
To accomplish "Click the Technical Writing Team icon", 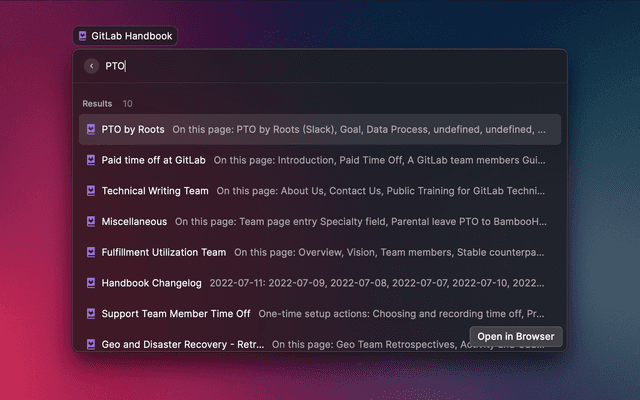I will [91, 191].
